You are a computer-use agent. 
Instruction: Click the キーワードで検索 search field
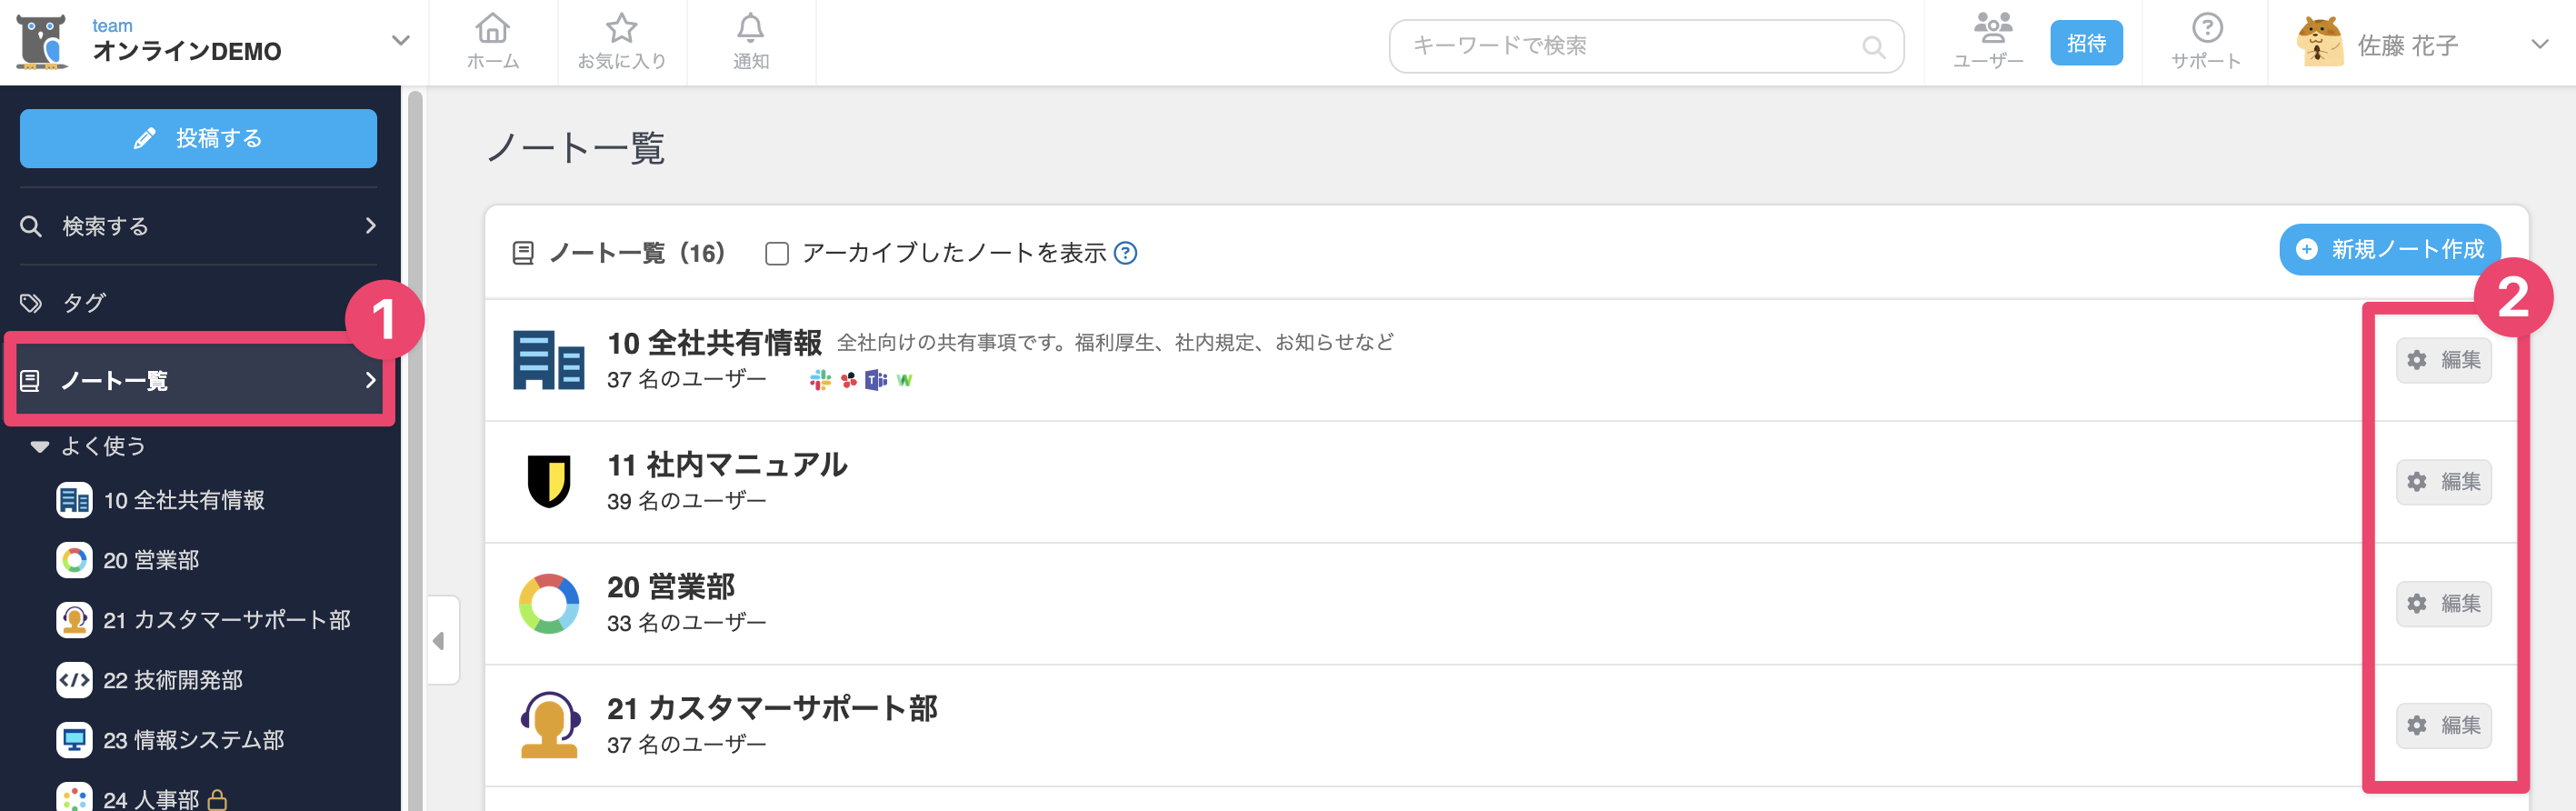[1646, 46]
